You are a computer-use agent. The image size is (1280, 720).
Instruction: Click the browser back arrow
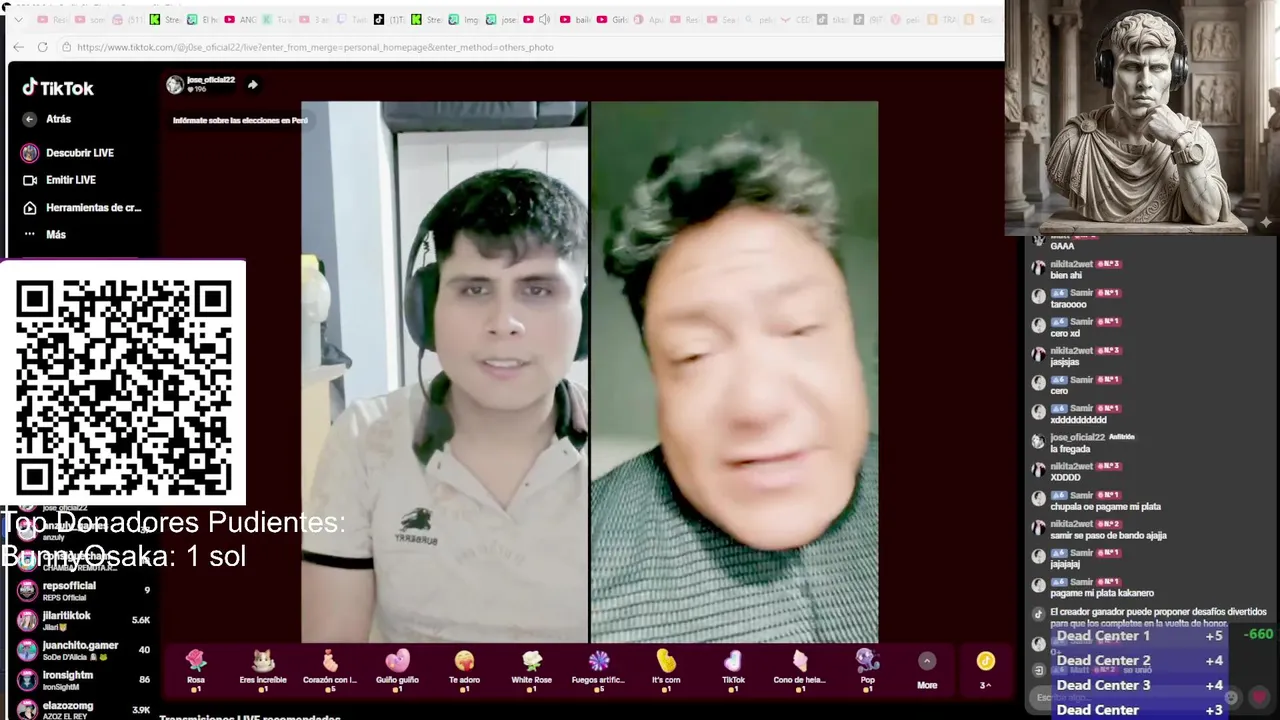(18, 47)
